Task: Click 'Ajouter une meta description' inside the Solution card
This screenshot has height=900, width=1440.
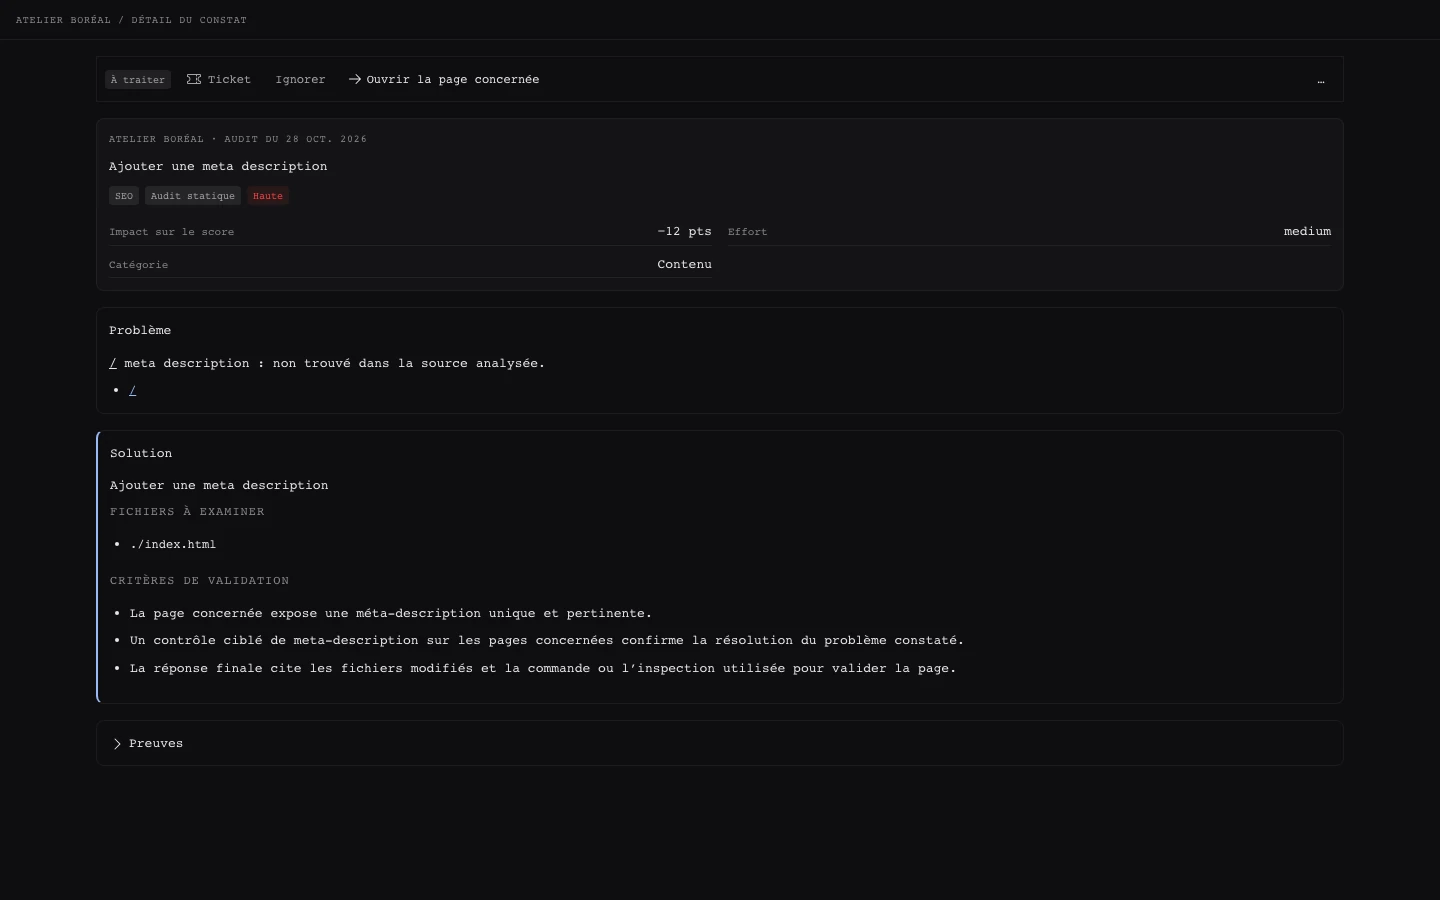Action: [219, 486]
